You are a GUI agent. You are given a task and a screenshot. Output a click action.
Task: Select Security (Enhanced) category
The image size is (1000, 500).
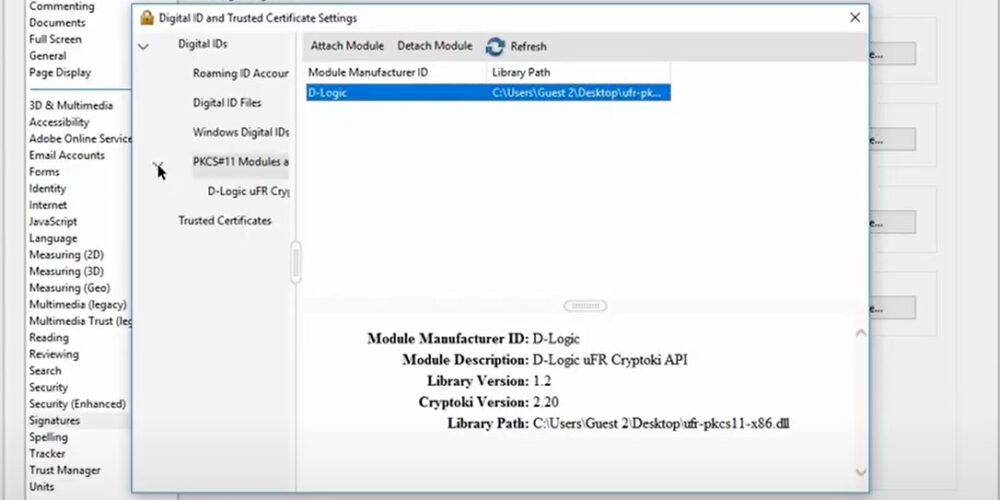pyautogui.click(x=77, y=404)
